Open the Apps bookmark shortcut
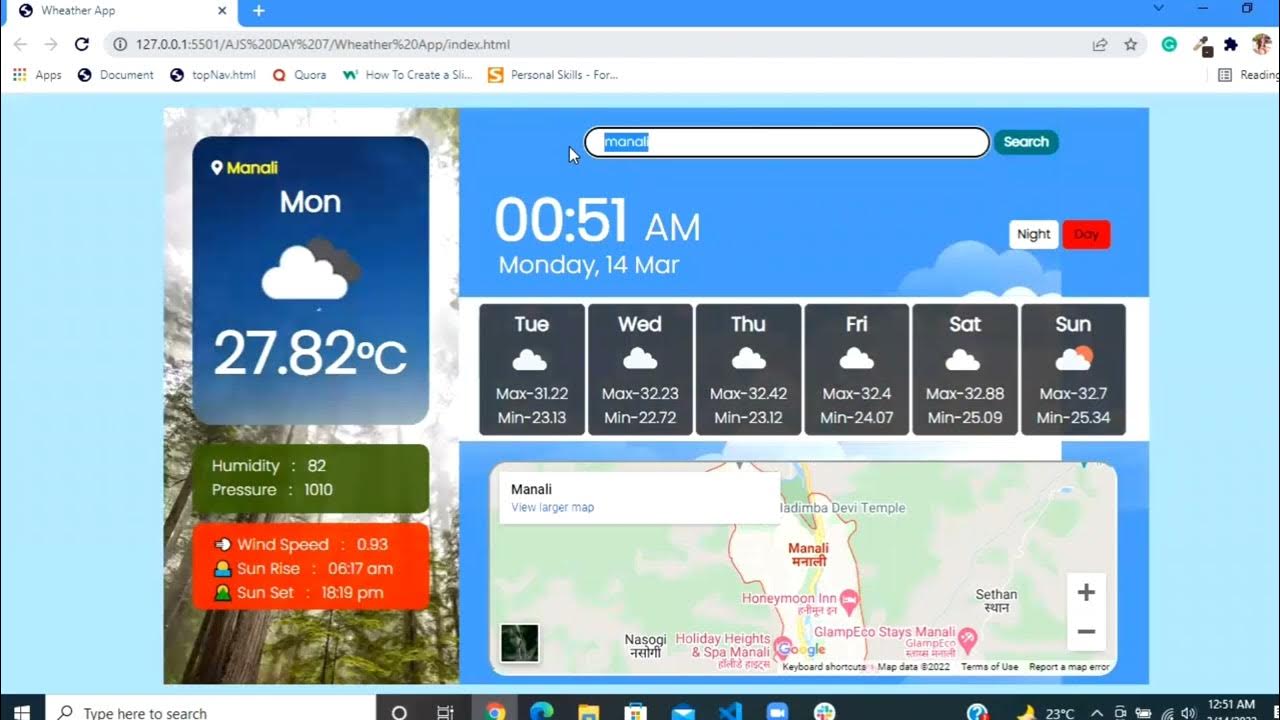Viewport: 1280px width, 720px height. point(37,74)
